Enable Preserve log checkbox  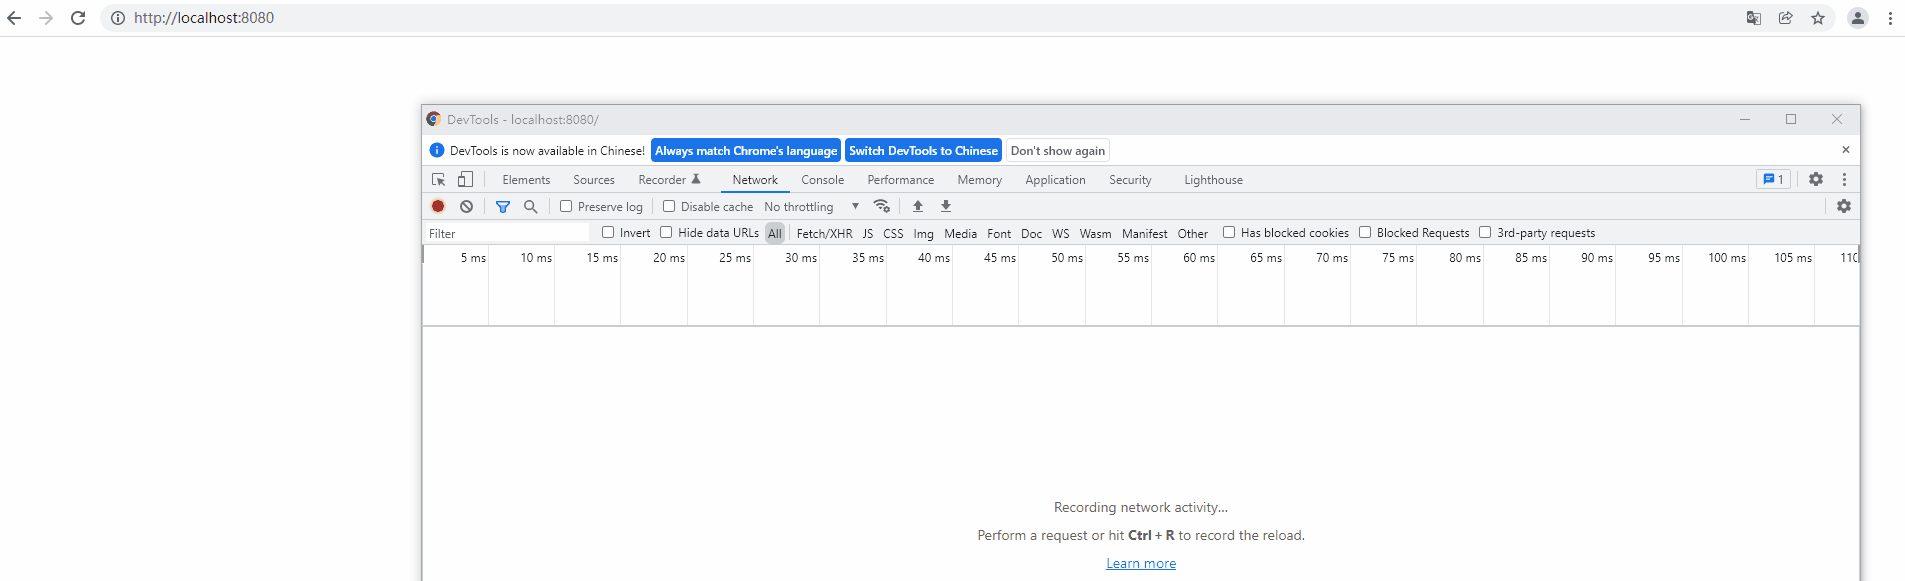[566, 206]
